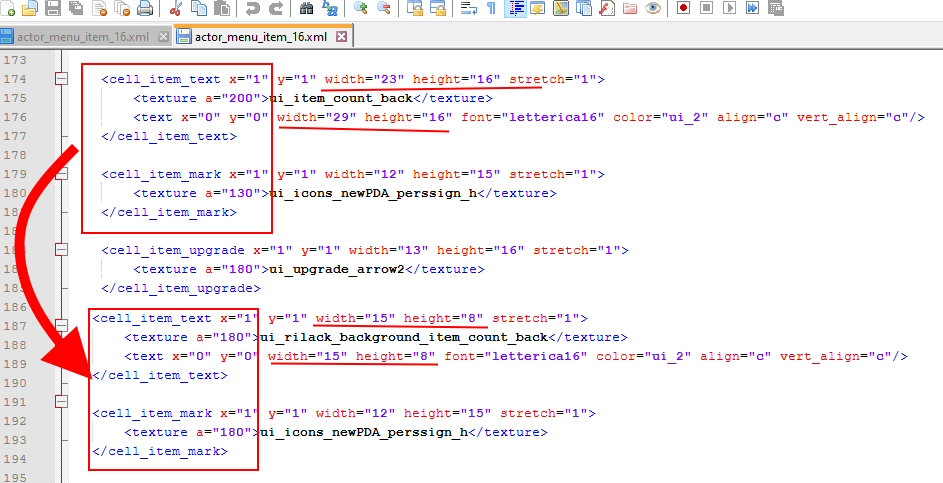Redo the last undone edit
Screen dimensions: 943x483
(x=275, y=8)
